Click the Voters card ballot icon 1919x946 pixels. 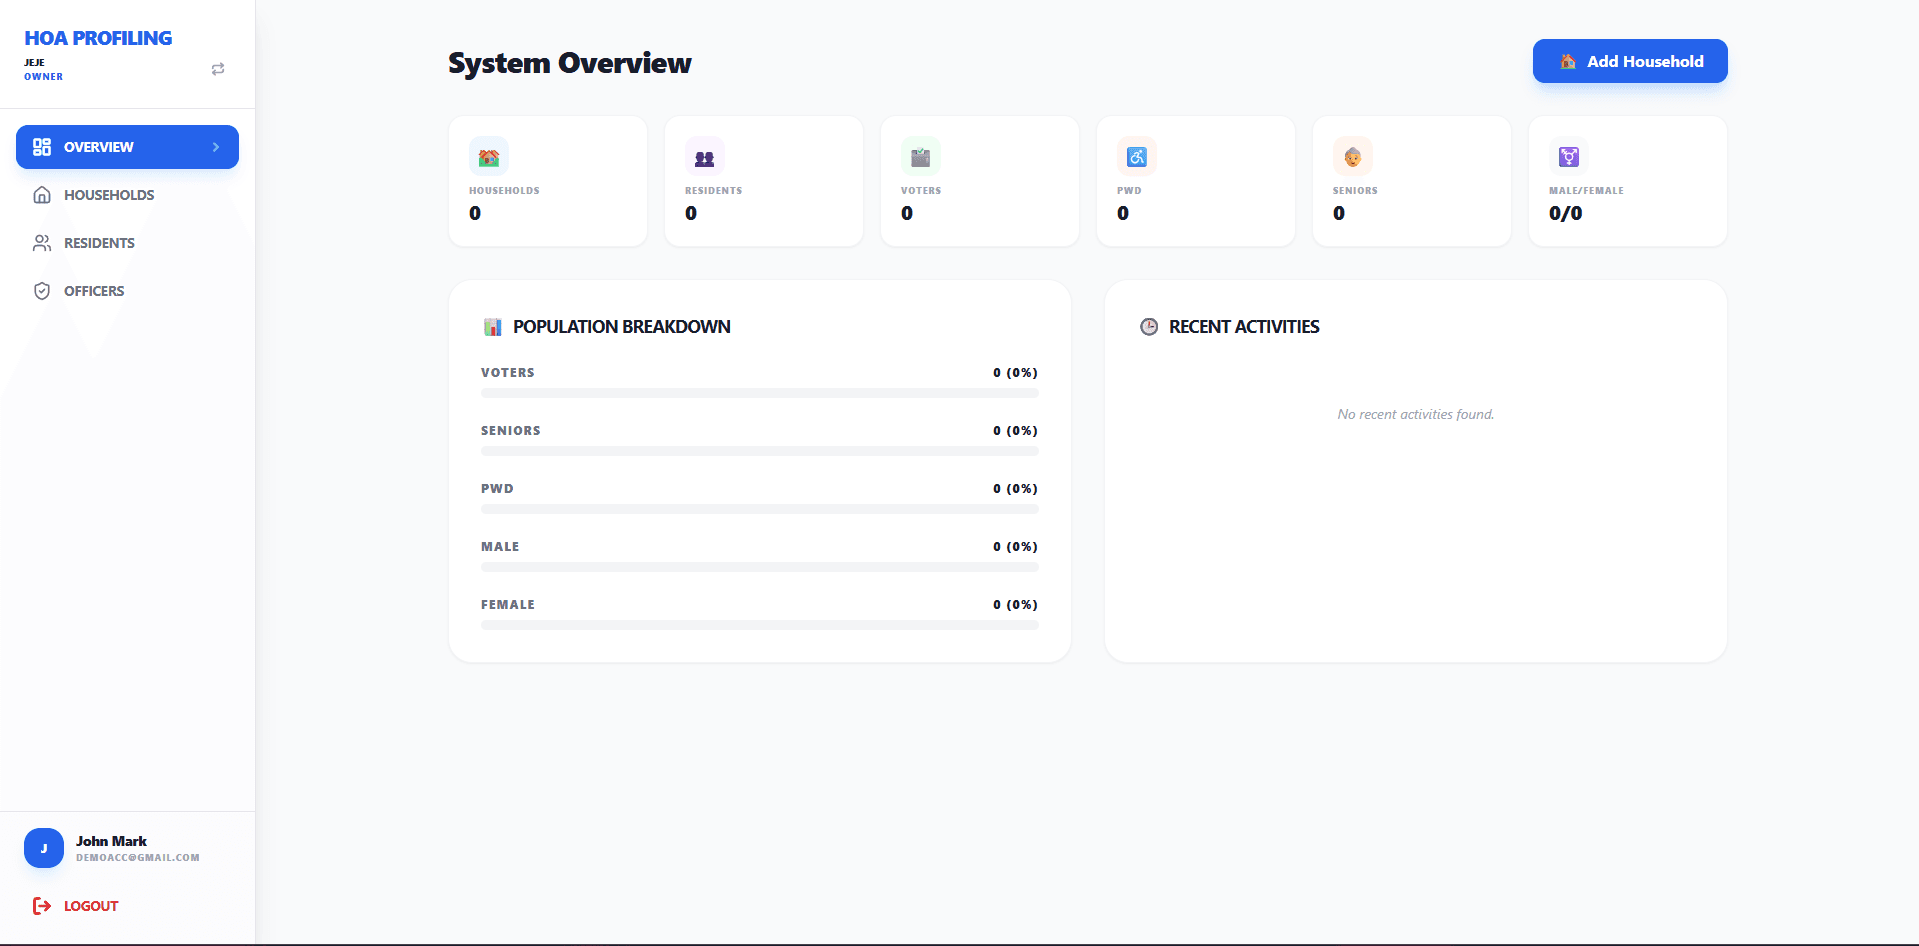(x=921, y=157)
